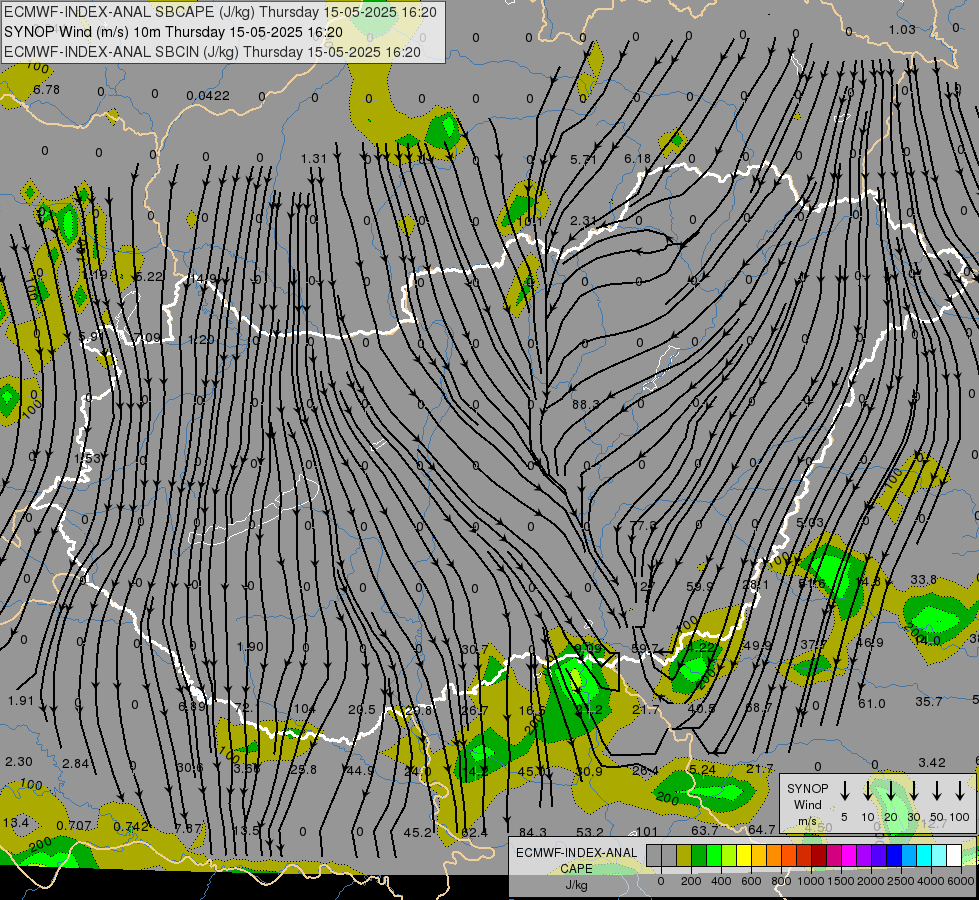Click the 3.42 map value

click(932, 763)
